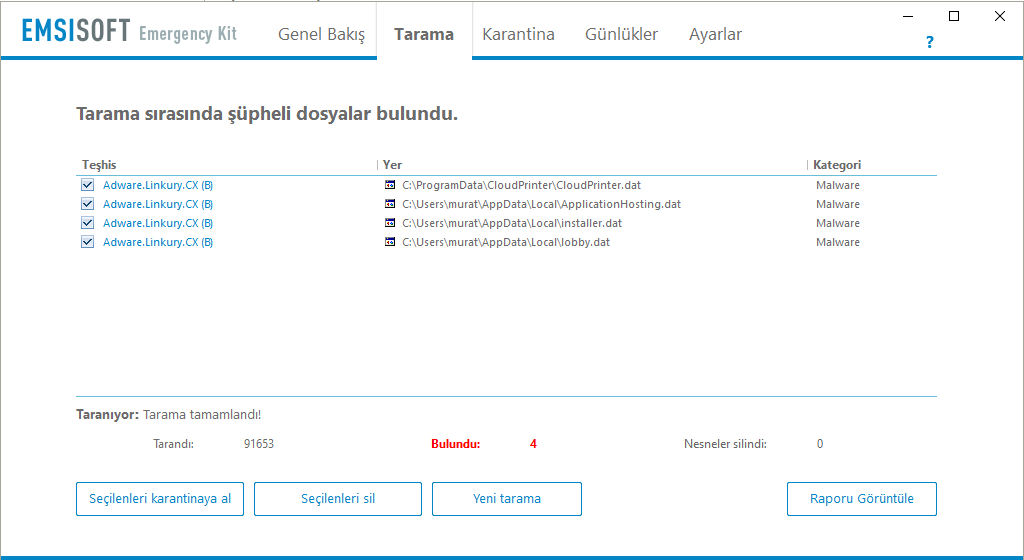
Task: Uncheck the ApplicationHosting.dat detection checkbox
Action: tap(88, 204)
